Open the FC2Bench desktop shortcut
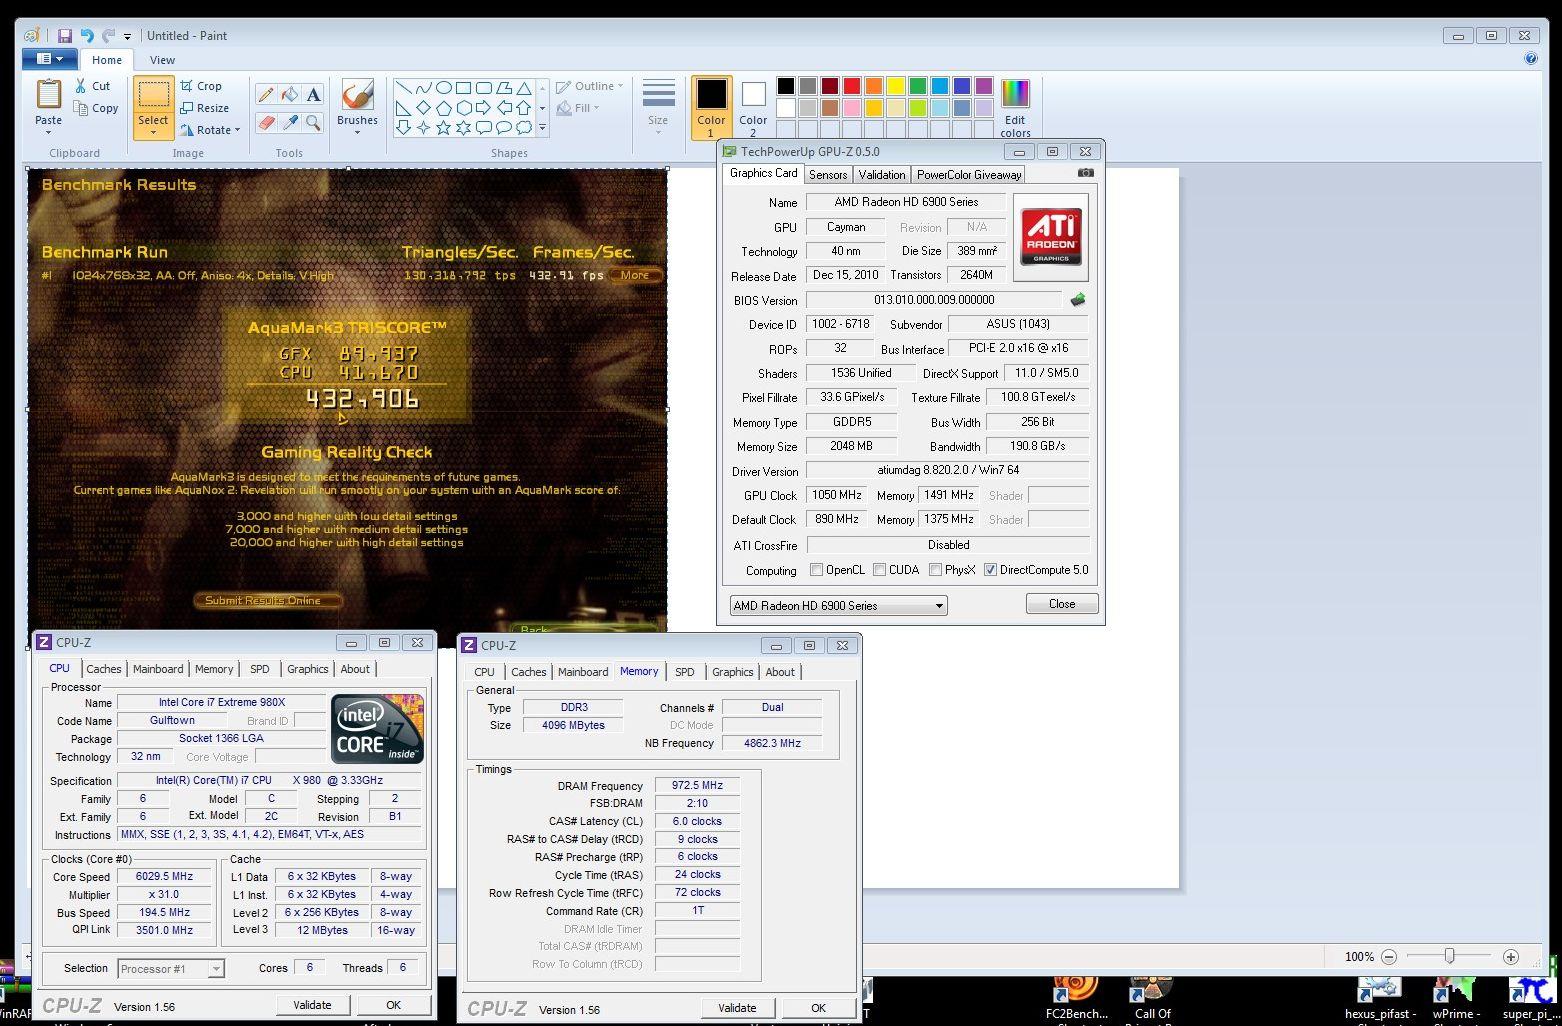 (1077, 1000)
